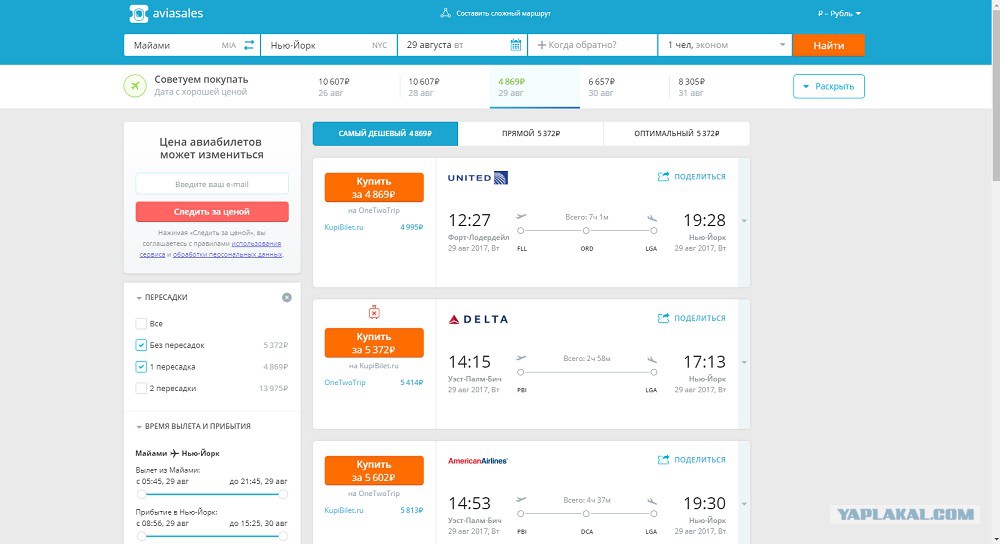Image resolution: width=1000 pixels, height=544 pixels.
Task: Uncheck '1 пересадка' filter
Action: tap(141, 367)
